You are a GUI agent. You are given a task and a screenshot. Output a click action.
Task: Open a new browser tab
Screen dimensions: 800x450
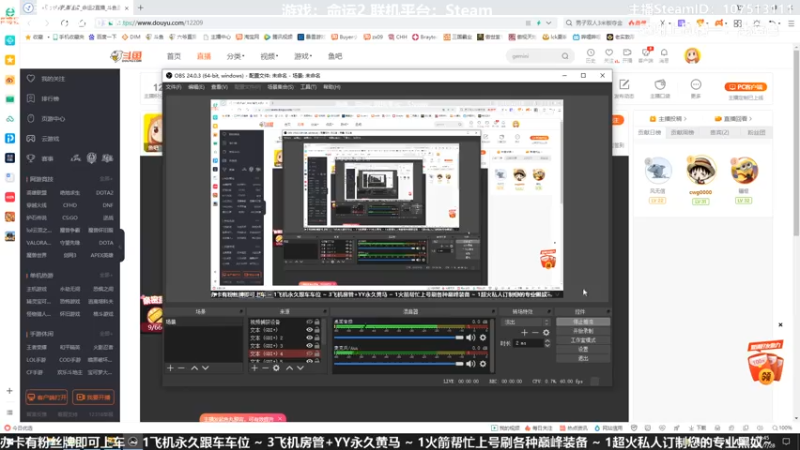(141, 8)
